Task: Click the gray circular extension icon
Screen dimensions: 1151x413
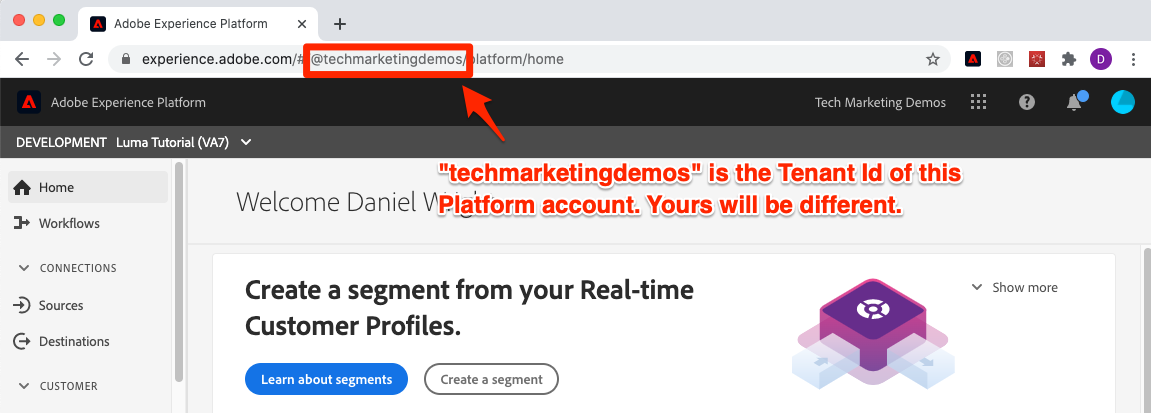Action: 1005,59
